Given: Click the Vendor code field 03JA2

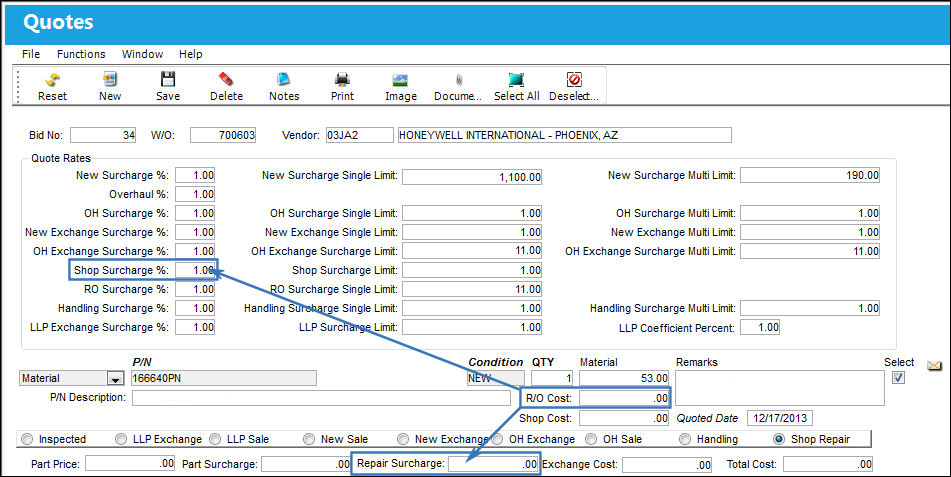Looking at the screenshot, I should click(359, 135).
